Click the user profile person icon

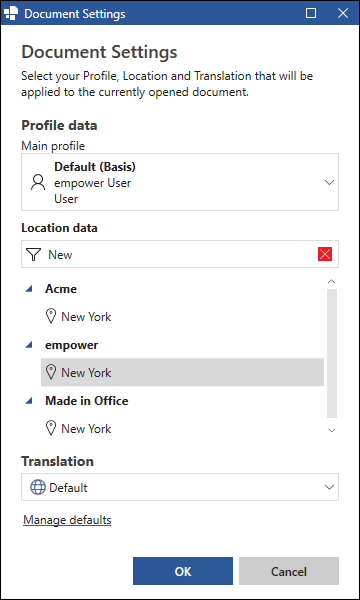(38, 183)
